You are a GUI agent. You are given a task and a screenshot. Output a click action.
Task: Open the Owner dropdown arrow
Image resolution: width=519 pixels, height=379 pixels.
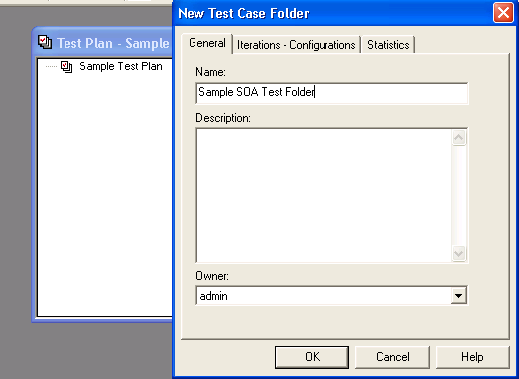pyautogui.click(x=459, y=296)
